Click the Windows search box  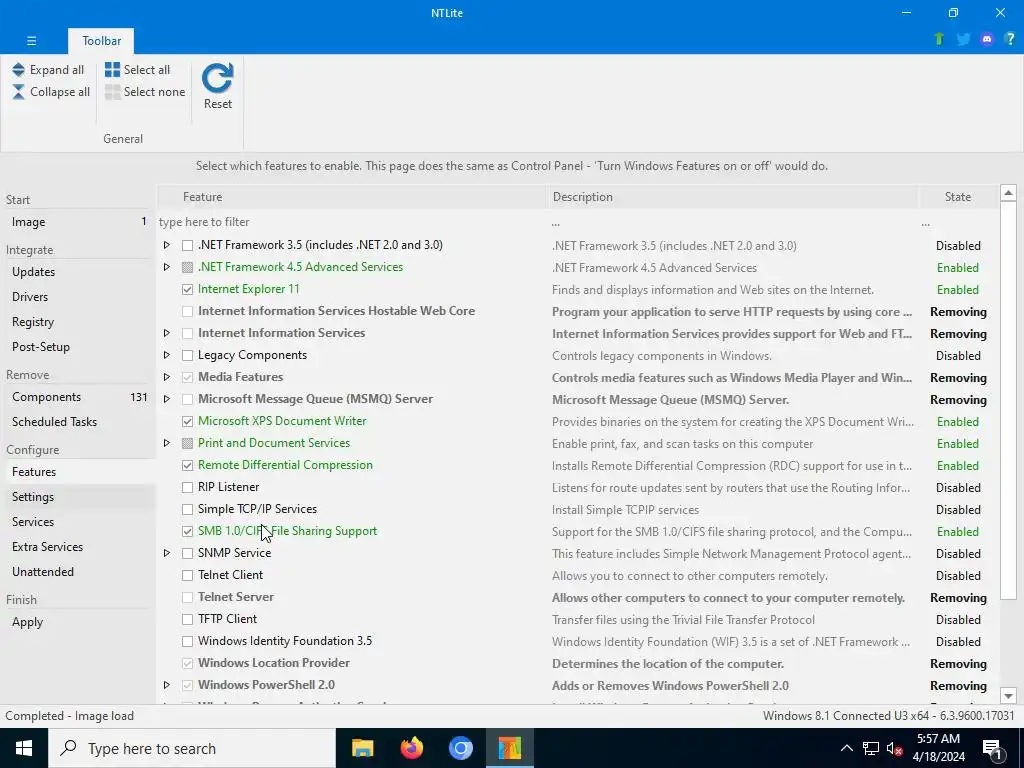[191, 748]
